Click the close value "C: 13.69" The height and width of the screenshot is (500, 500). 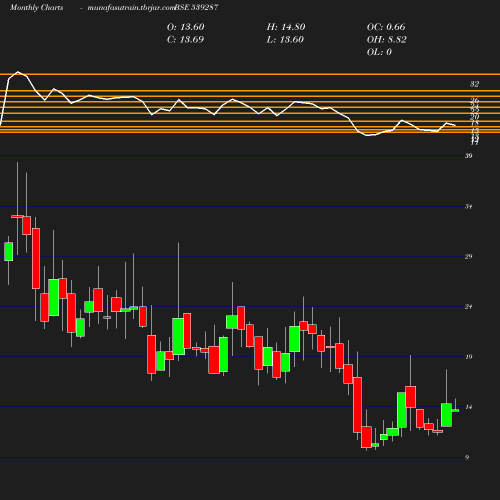pos(185,39)
